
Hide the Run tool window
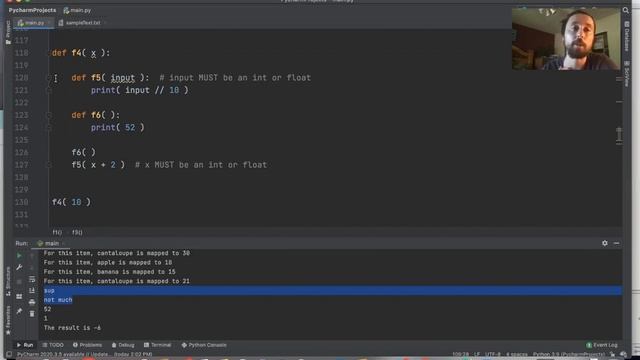[x=616, y=243]
